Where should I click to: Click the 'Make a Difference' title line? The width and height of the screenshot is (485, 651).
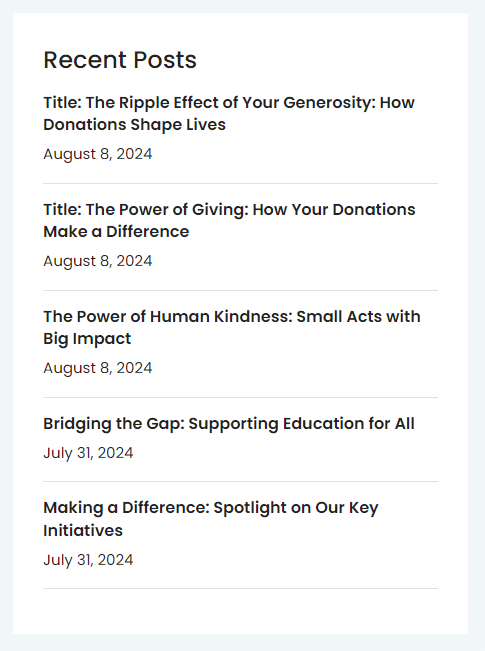click(x=116, y=232)
